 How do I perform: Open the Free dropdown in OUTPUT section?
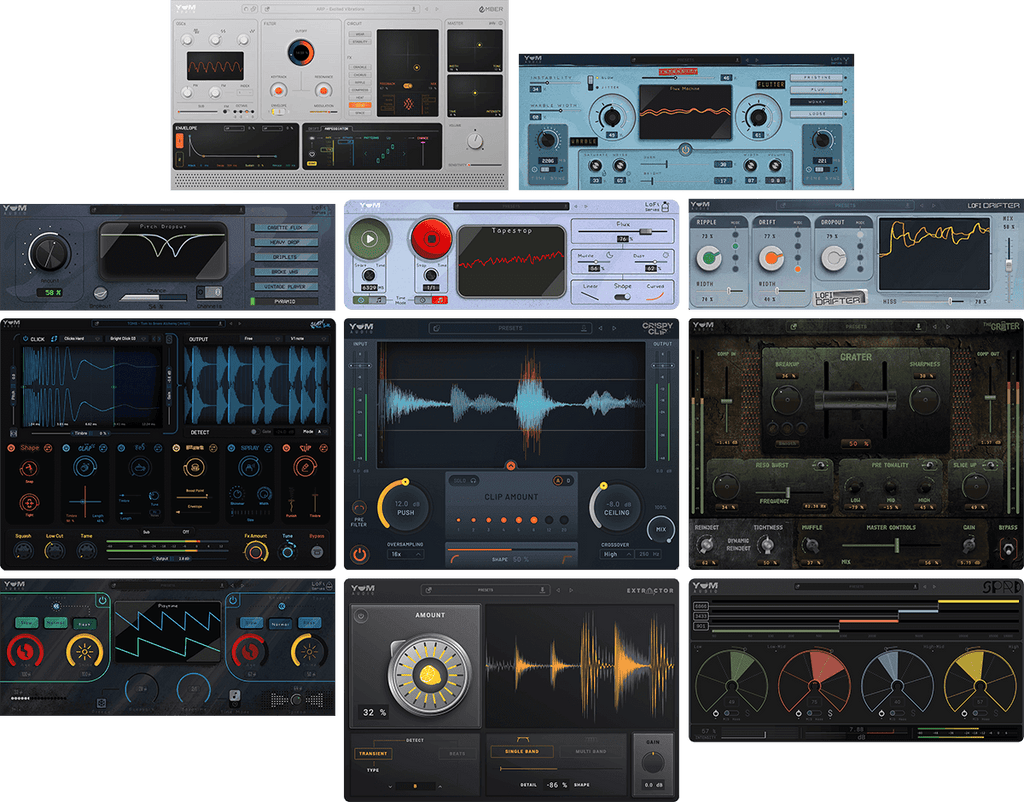pos(263,339)
